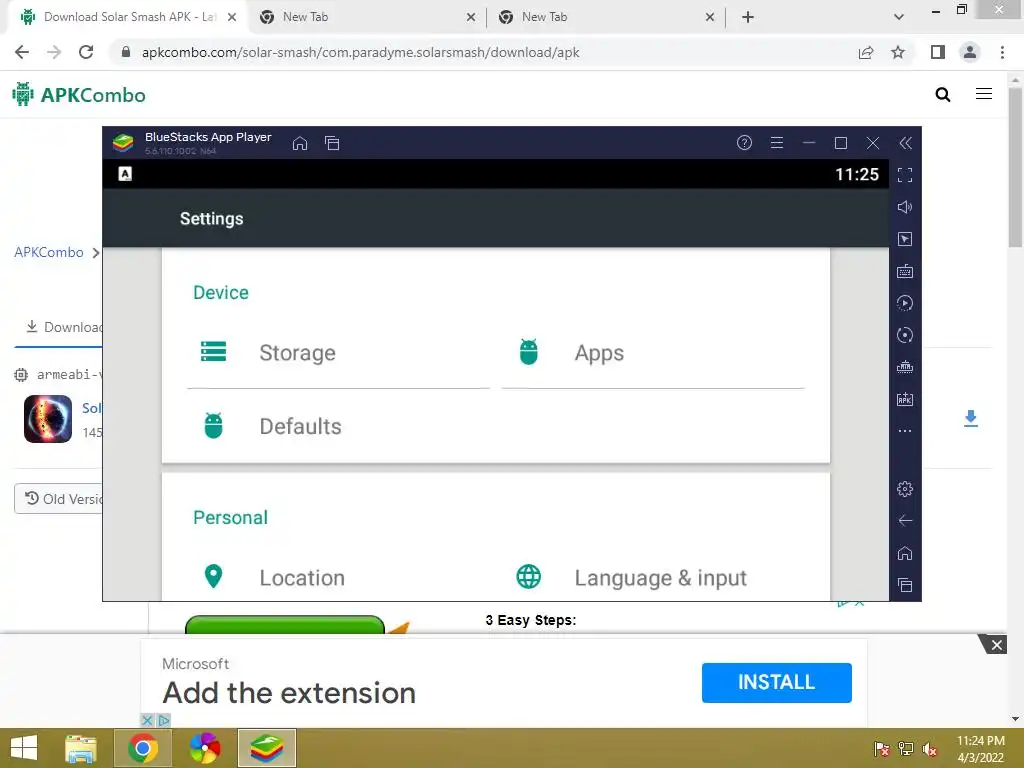Open a new Chrome tab with plus button
The height and width of the screenshot is (768, 1024).
click(748, 17)
